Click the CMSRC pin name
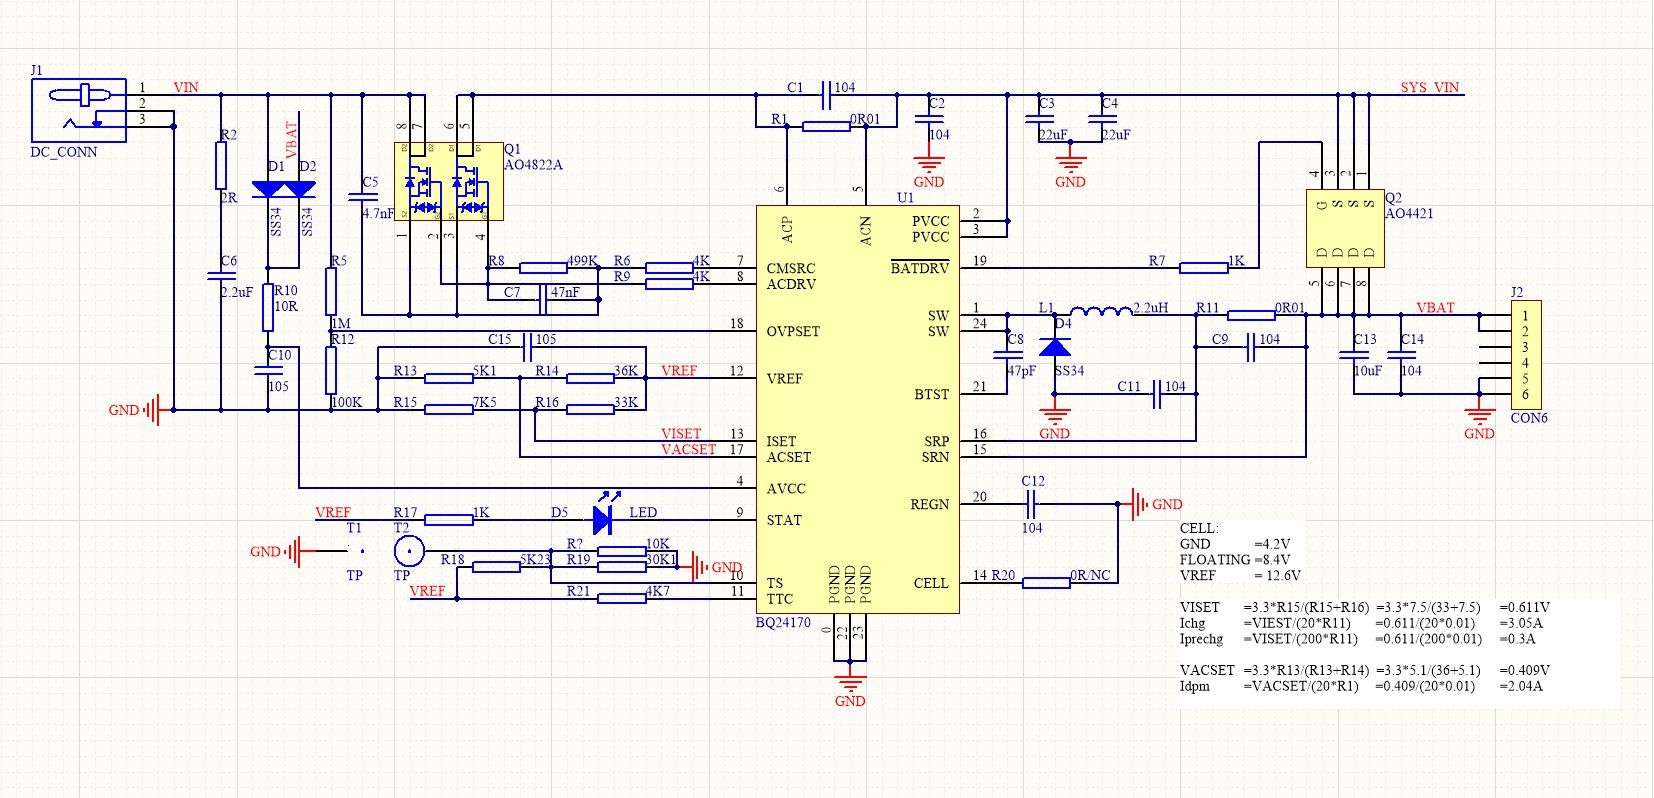1654x798 pixels. 791,268
